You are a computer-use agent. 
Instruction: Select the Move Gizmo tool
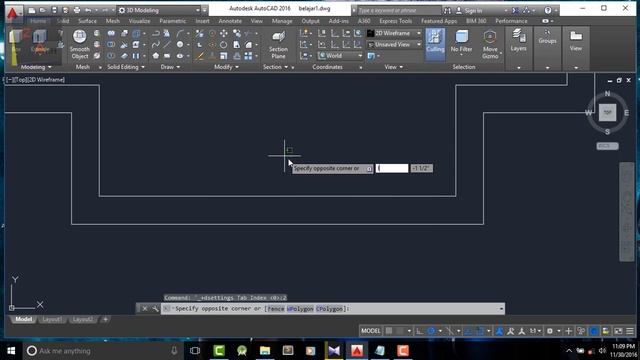pos(490,44)
